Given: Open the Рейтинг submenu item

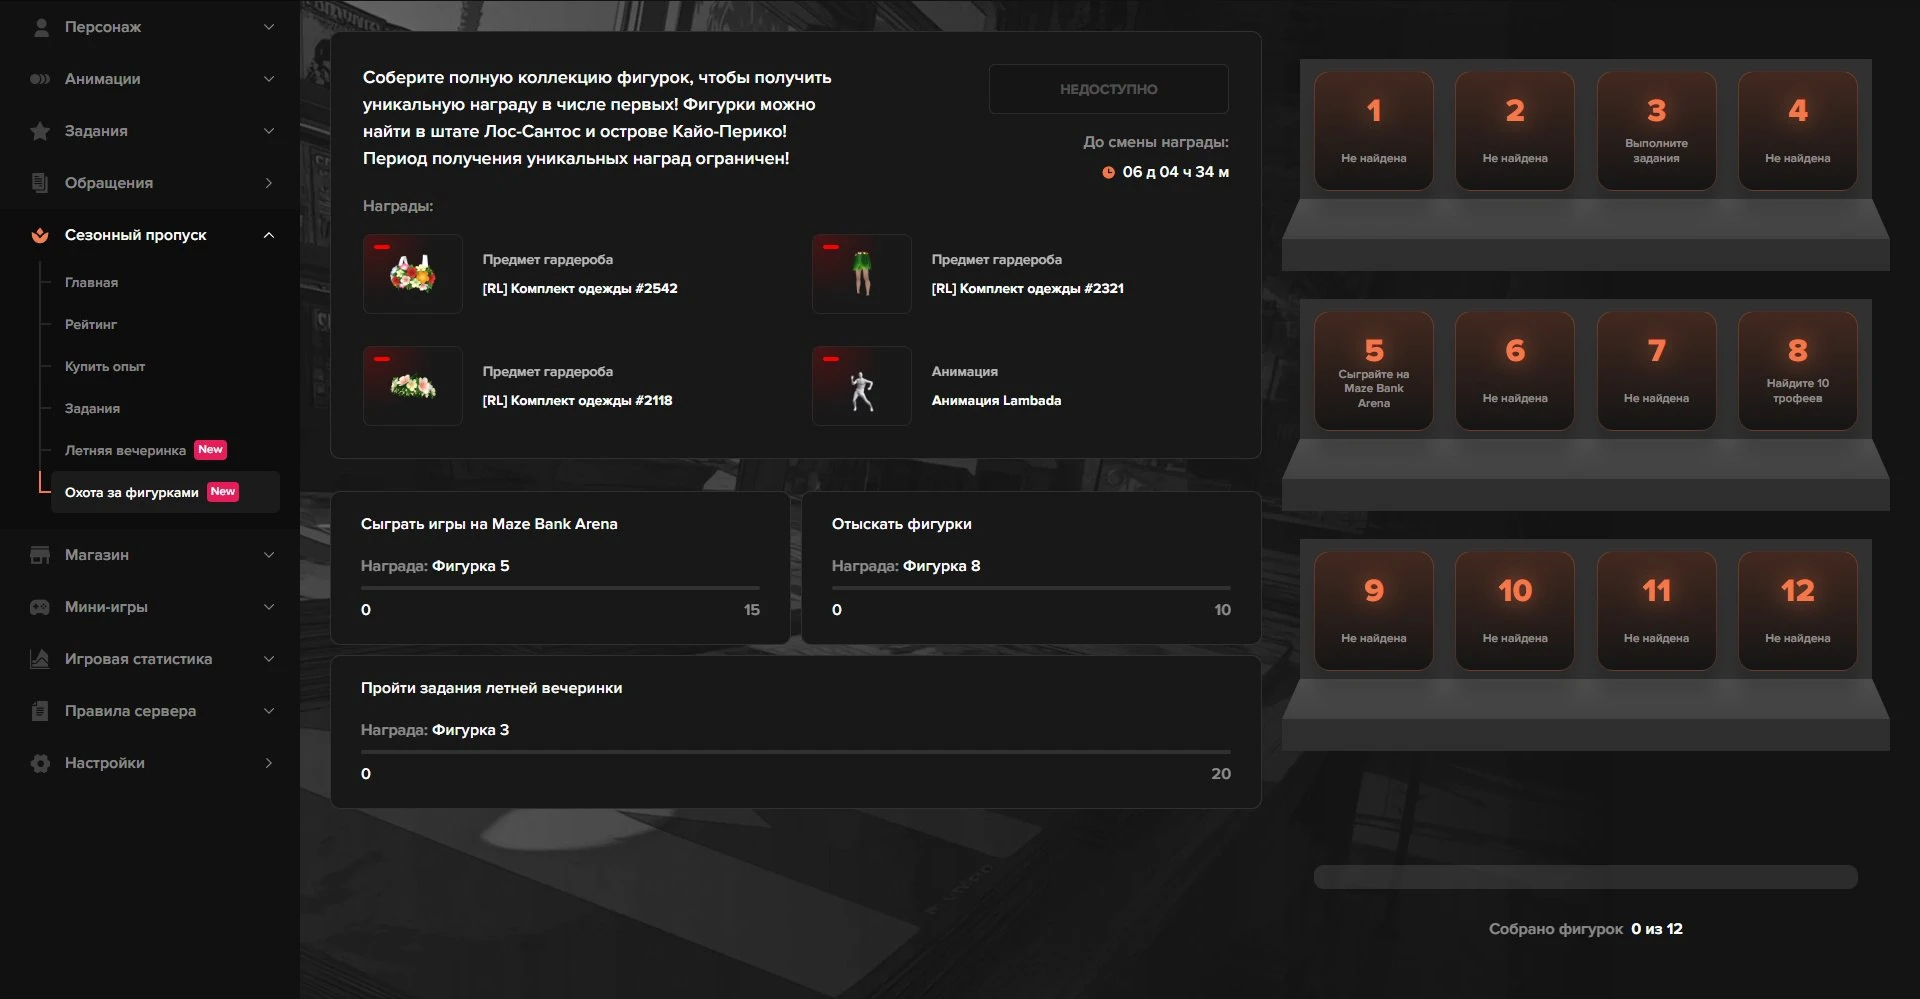Looking at the screenshot, I should click(91, 325).
